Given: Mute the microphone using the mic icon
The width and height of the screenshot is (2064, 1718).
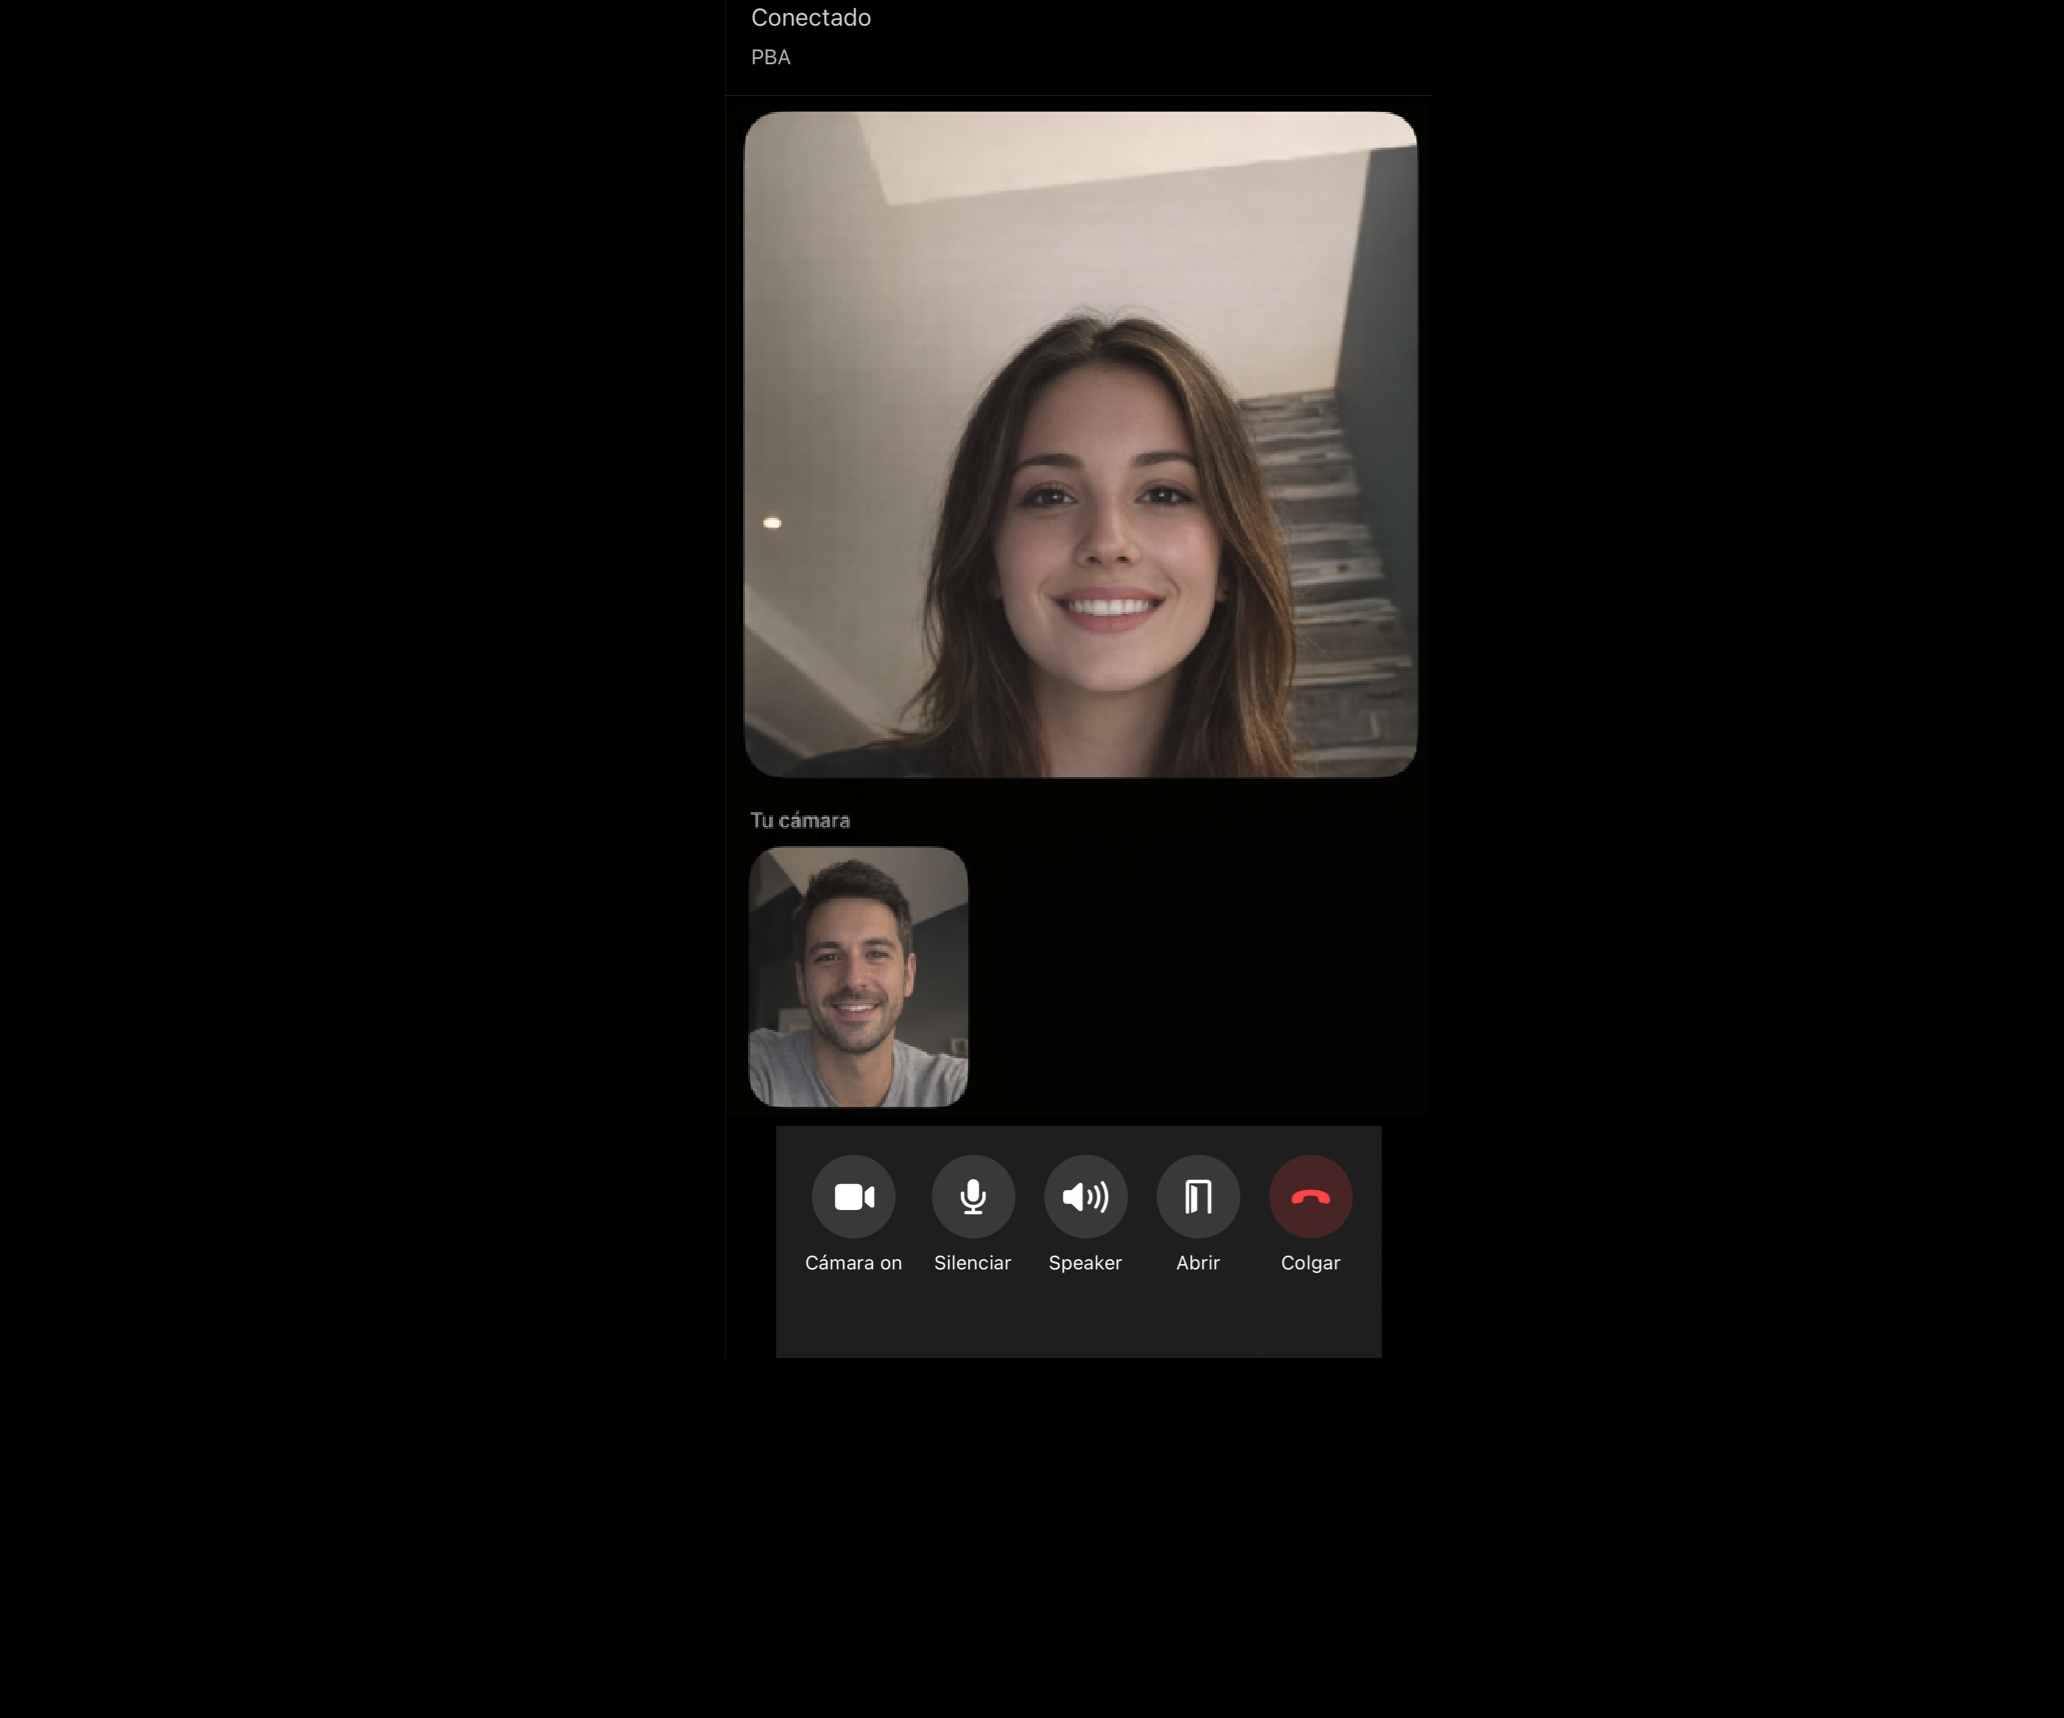Looking at the screenshot, I should (x=973, y=1196).
